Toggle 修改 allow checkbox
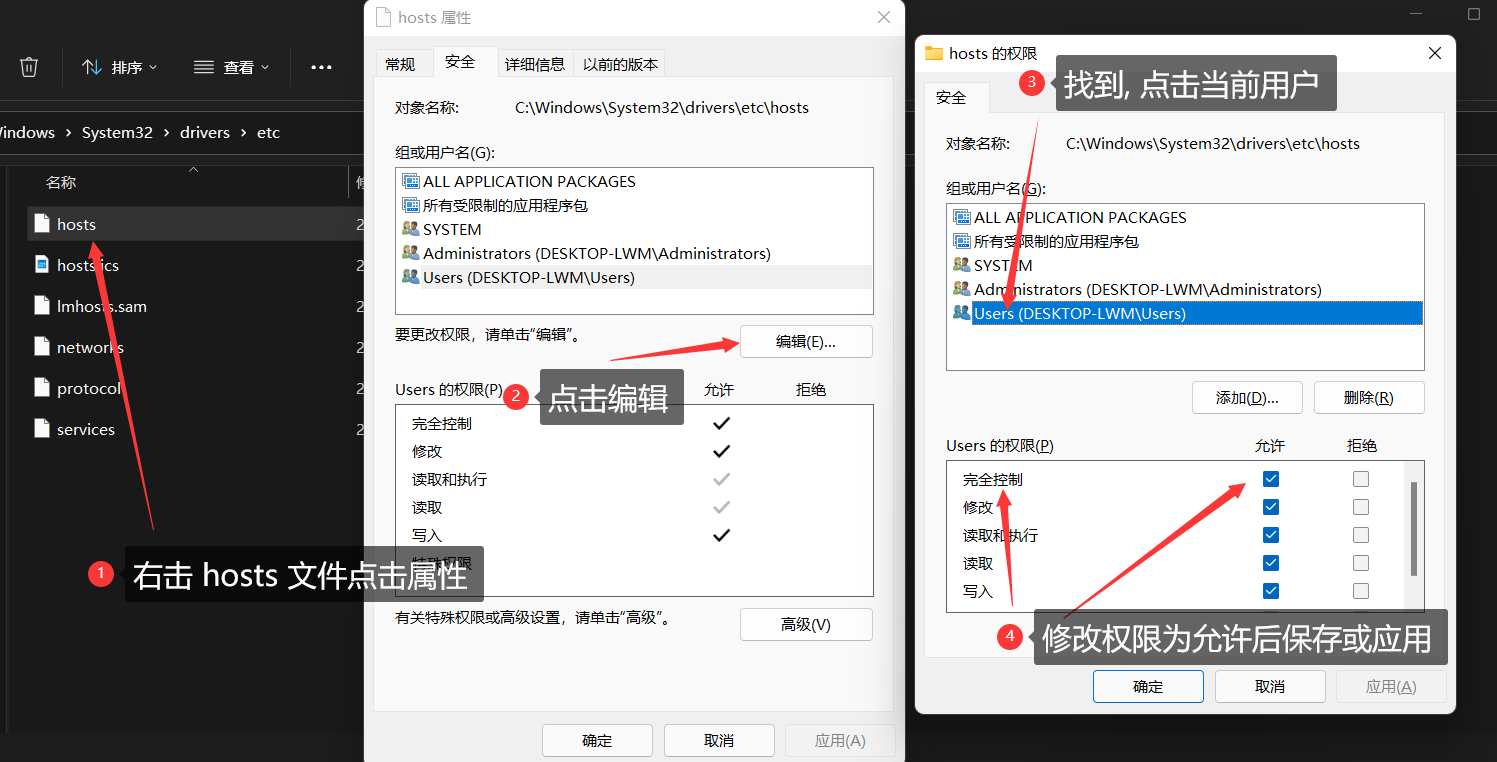Viewport: 1497px width, 762px height. [x=1270, y=507]
